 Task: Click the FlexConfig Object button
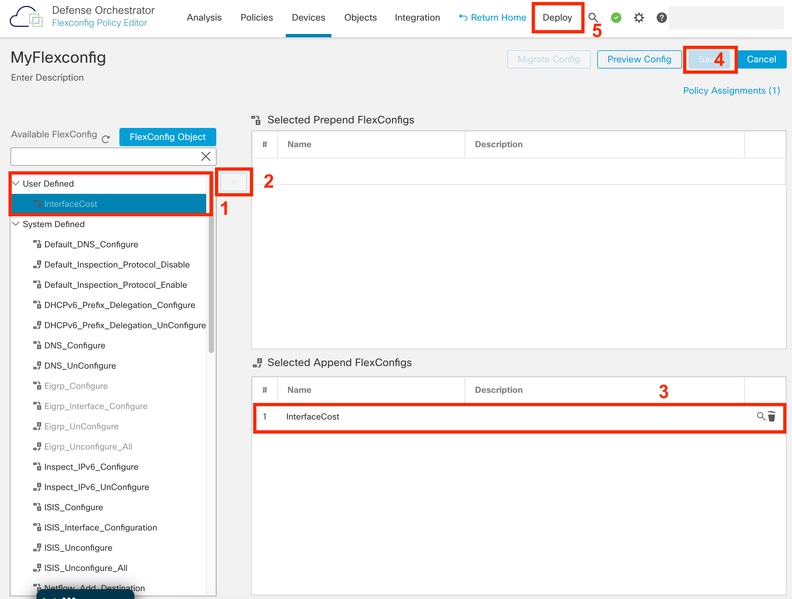168,137
